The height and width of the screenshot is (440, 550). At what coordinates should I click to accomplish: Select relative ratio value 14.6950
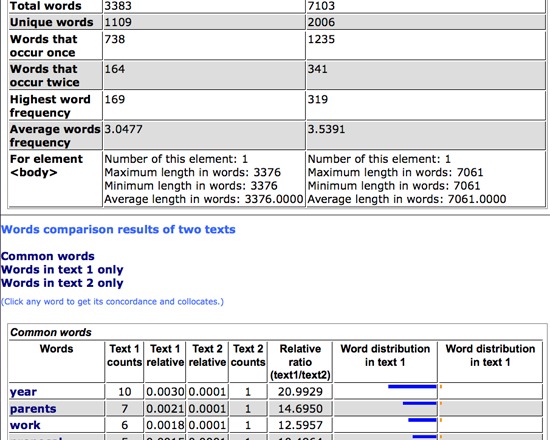point(300,408)
